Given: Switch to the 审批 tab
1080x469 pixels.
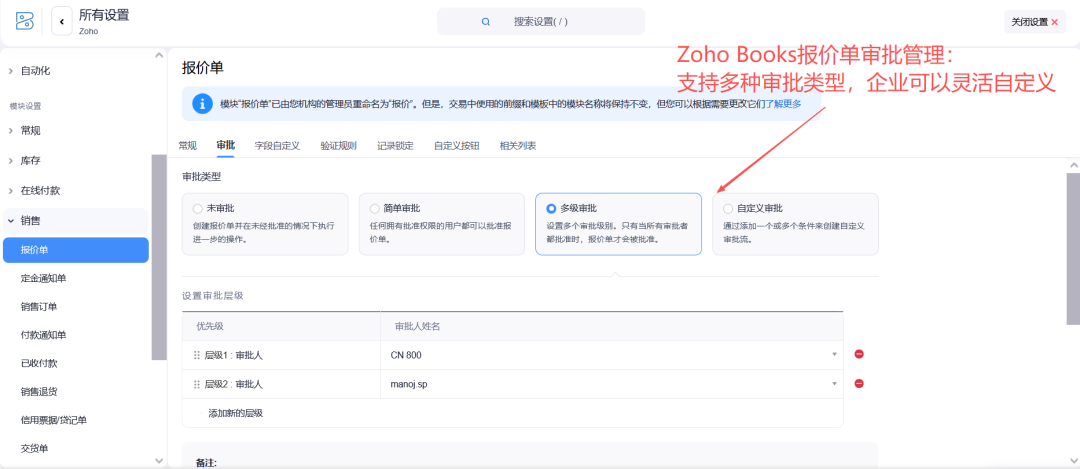Looking at the screenshot, I should [x=225, y=145].
